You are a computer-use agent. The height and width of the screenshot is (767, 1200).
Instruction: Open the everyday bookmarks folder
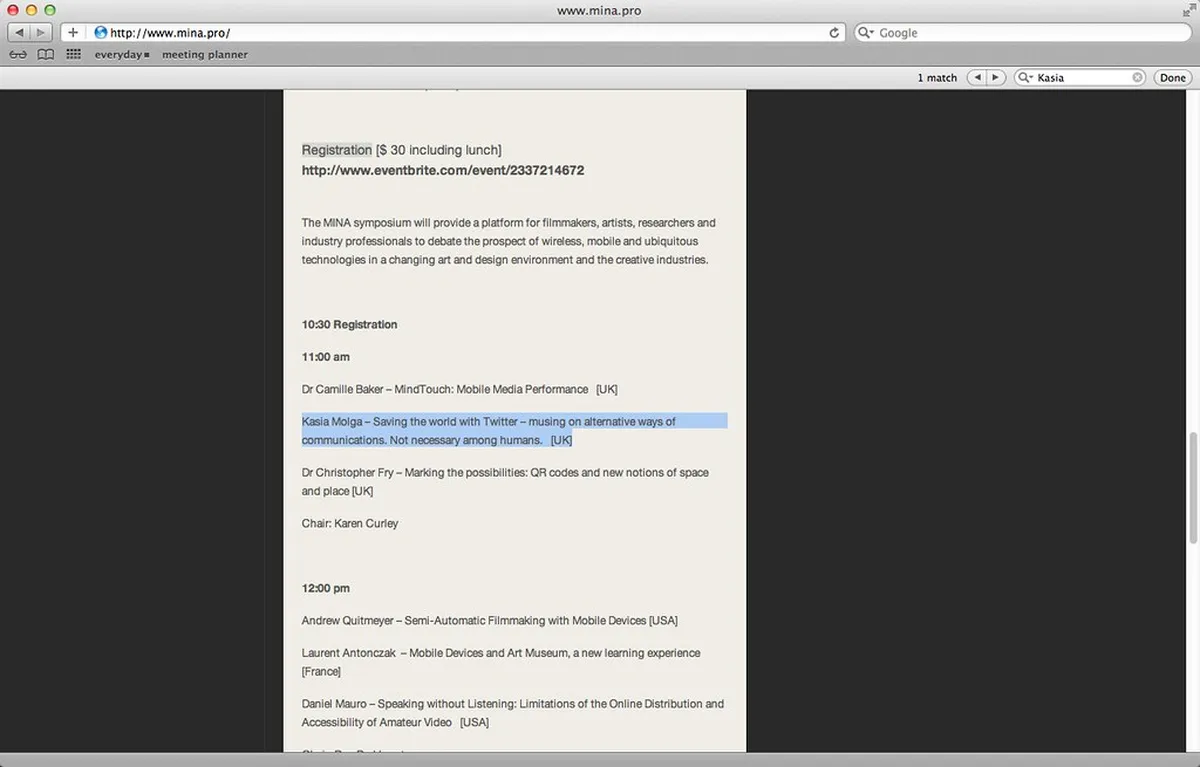click(122, 55)
